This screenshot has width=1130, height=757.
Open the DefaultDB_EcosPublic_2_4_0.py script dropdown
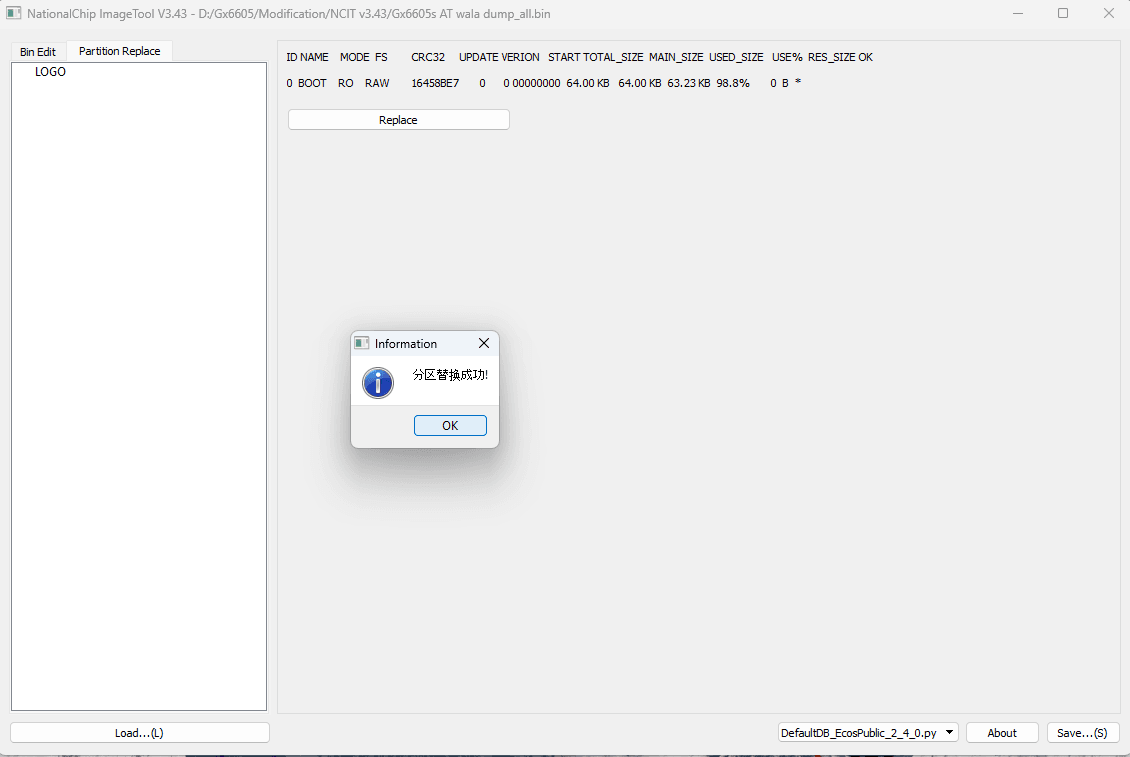[x=867, y=732]
